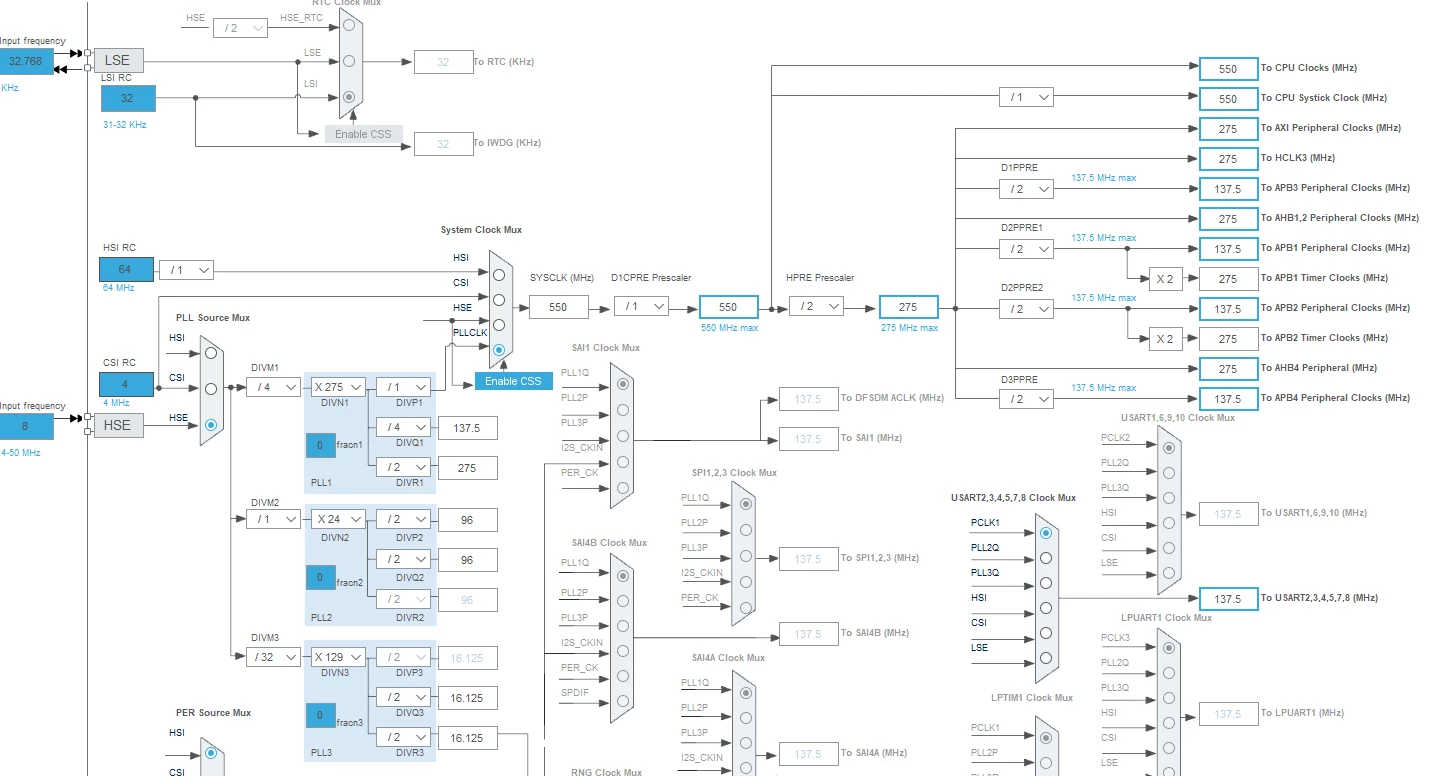Select PCLK1 for the USART2,3,4,5,7,8 Clock Mux

[1046, 533]
